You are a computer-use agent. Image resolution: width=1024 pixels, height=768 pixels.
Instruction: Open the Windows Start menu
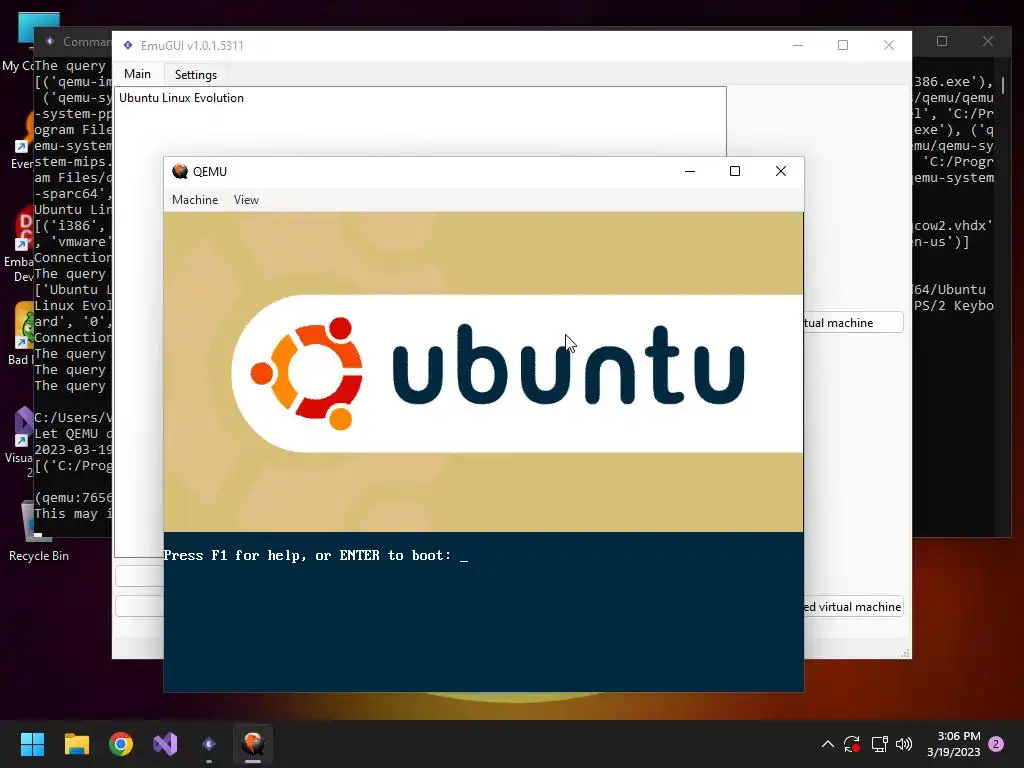click(32, 744)
